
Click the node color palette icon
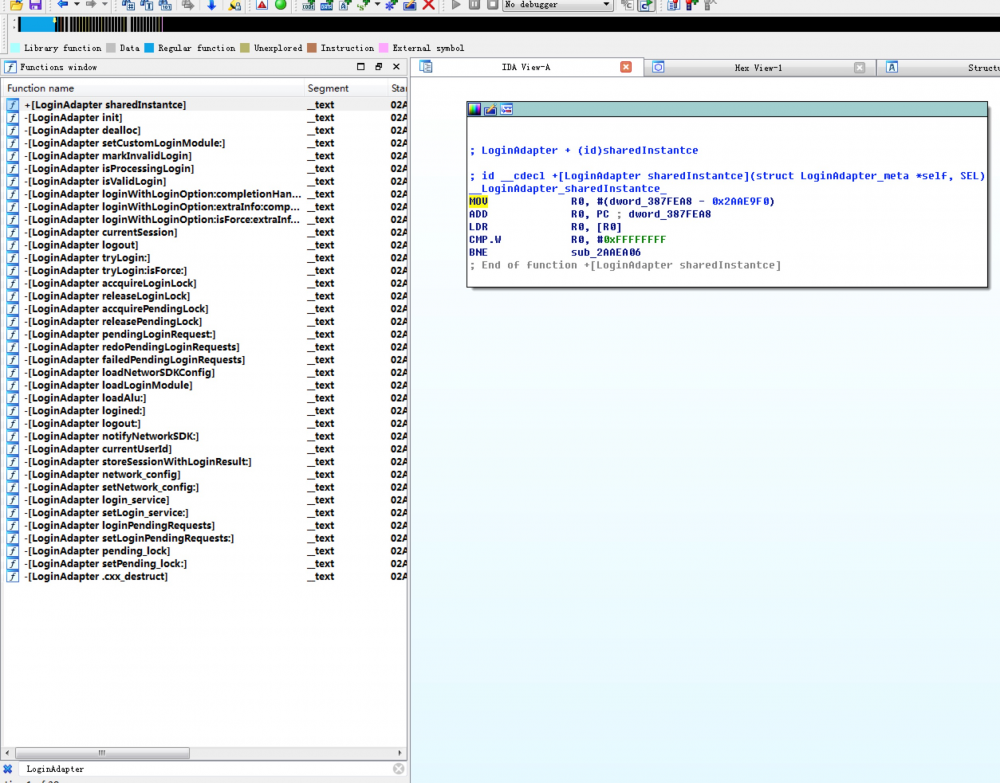pyautogui.click(x=475, y=109)
